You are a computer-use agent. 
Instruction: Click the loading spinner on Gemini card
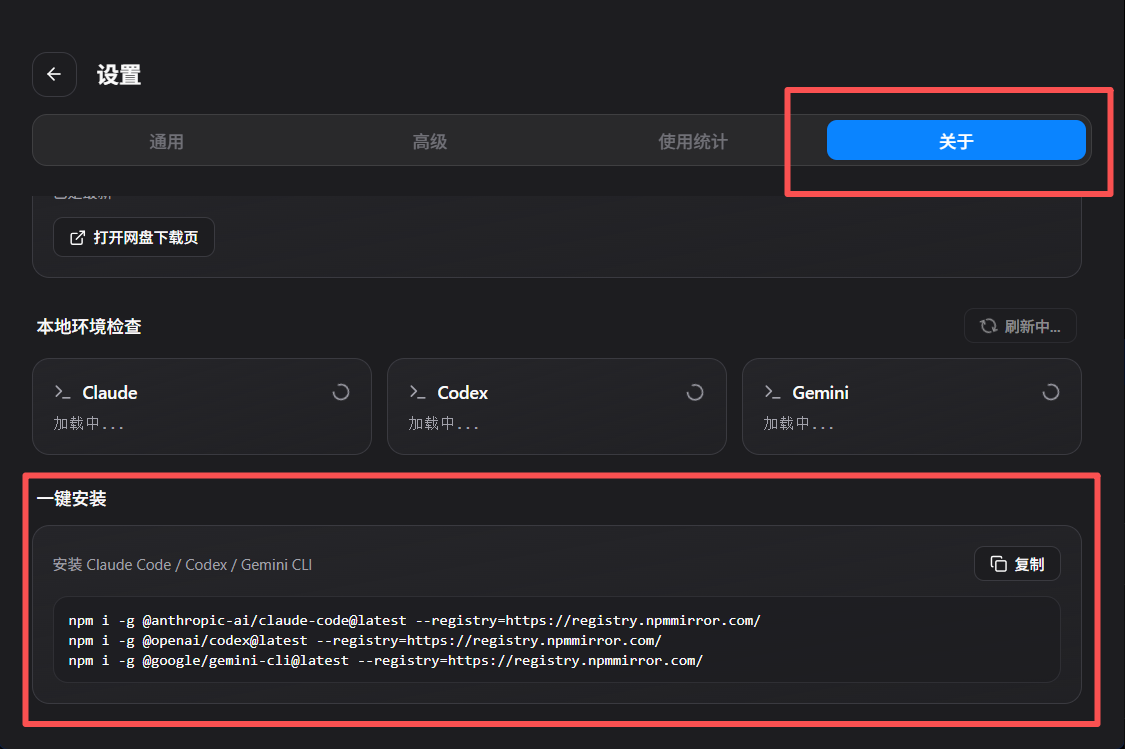tap(1050, 393)
